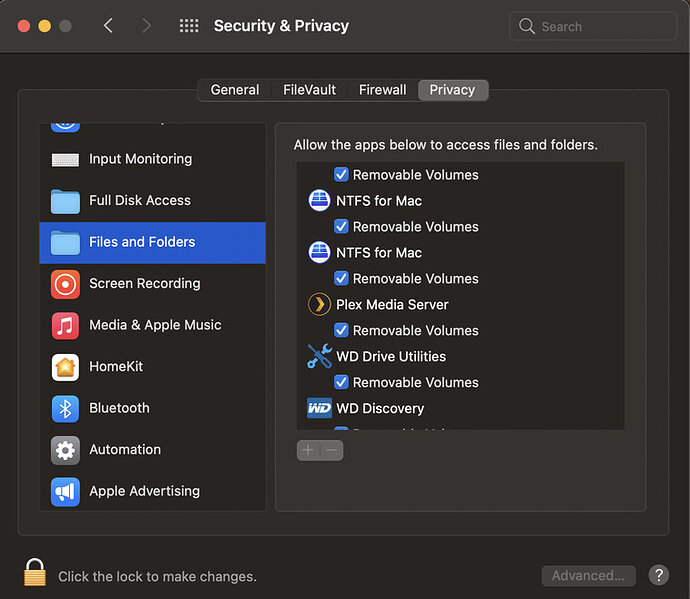Select Automation in the sidebar
The height and width of the screenshot is (599, 690).
[x=152, y=450]
